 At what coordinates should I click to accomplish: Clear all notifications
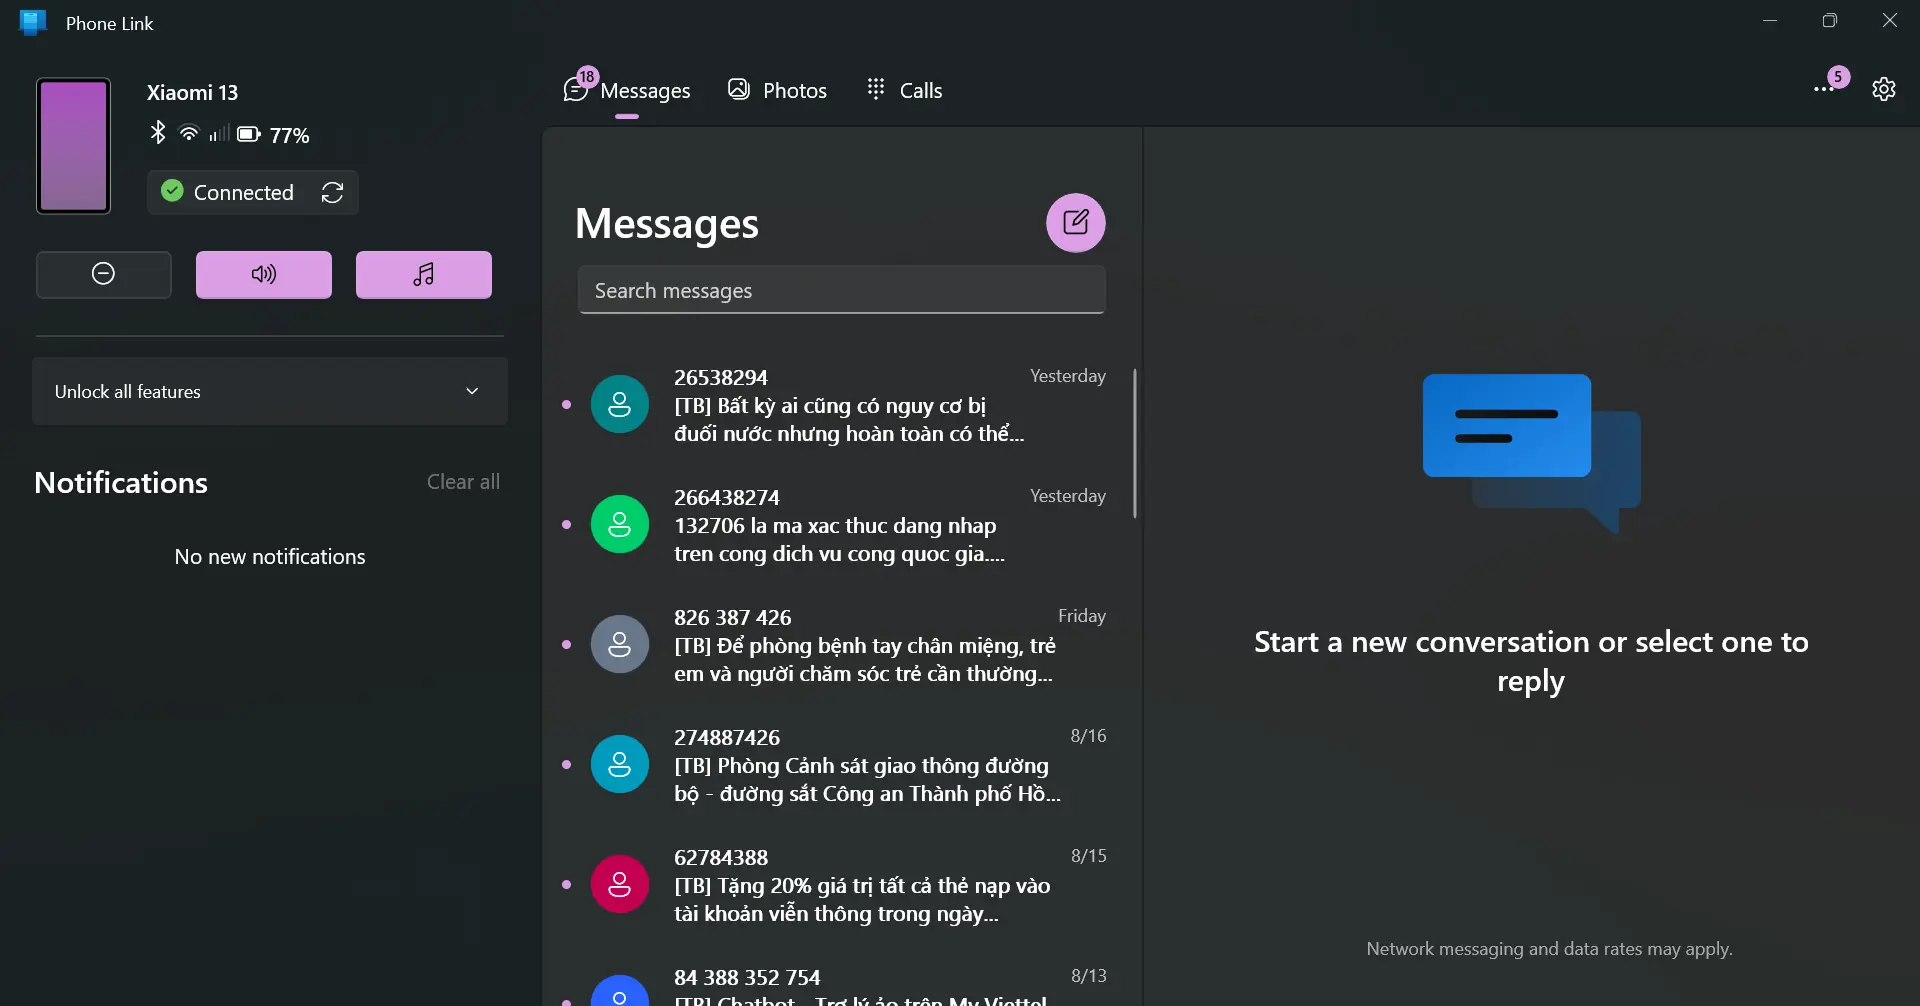[463, 481]
